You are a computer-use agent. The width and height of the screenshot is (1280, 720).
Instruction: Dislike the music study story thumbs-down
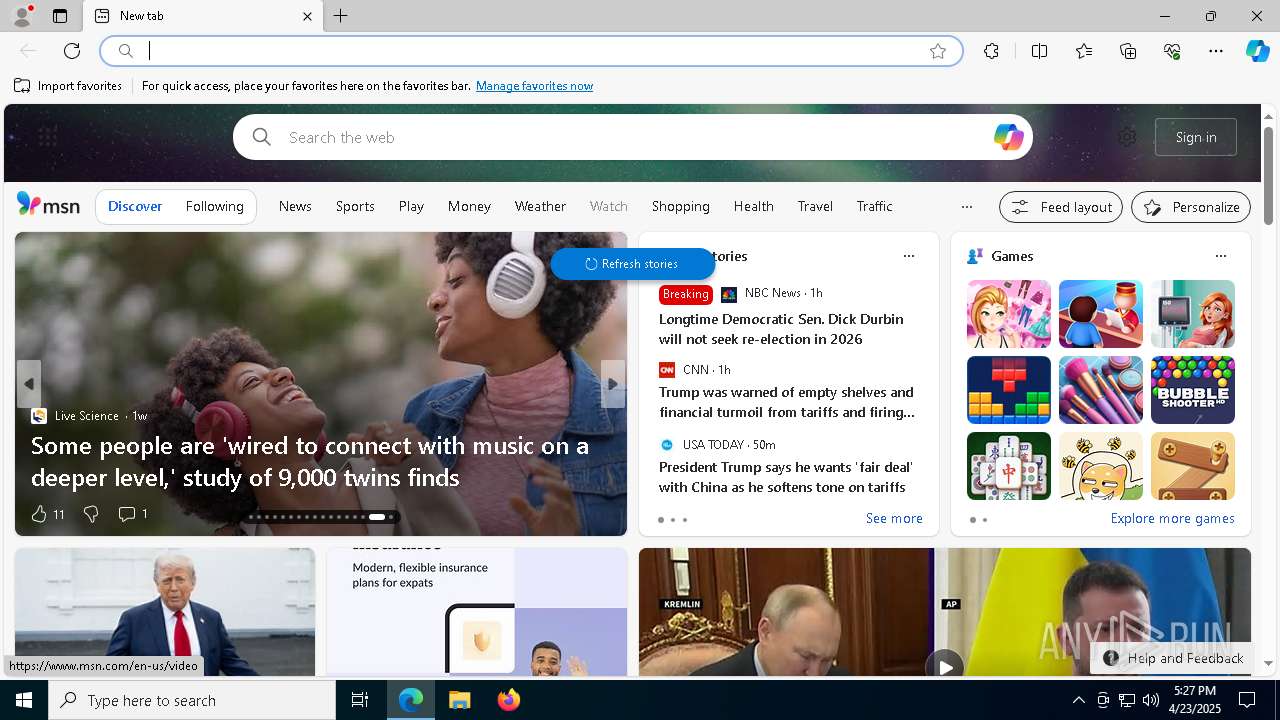tap(91, 514)
